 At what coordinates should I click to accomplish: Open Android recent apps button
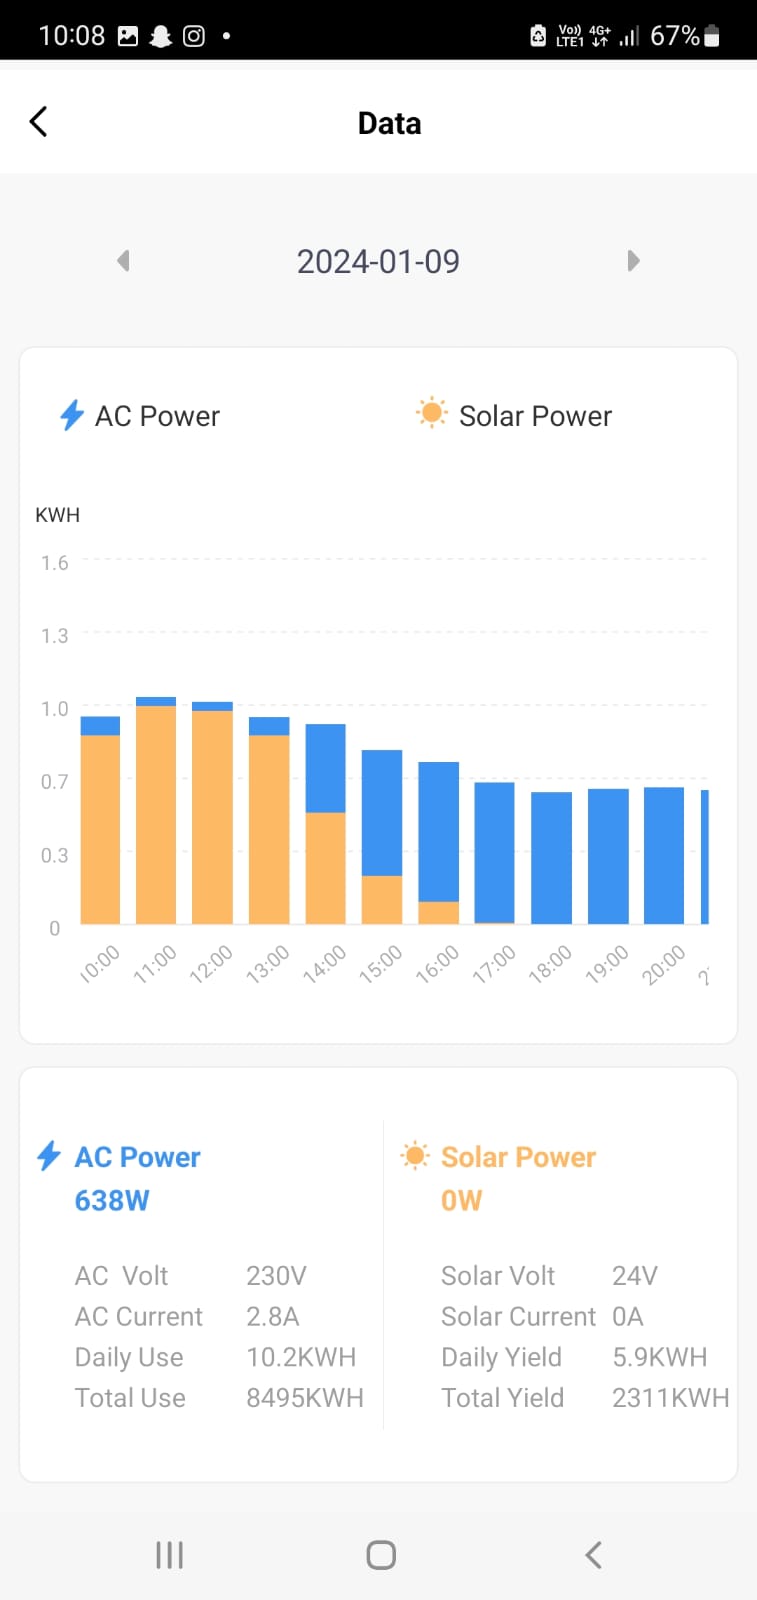[x=169, y=1555]
